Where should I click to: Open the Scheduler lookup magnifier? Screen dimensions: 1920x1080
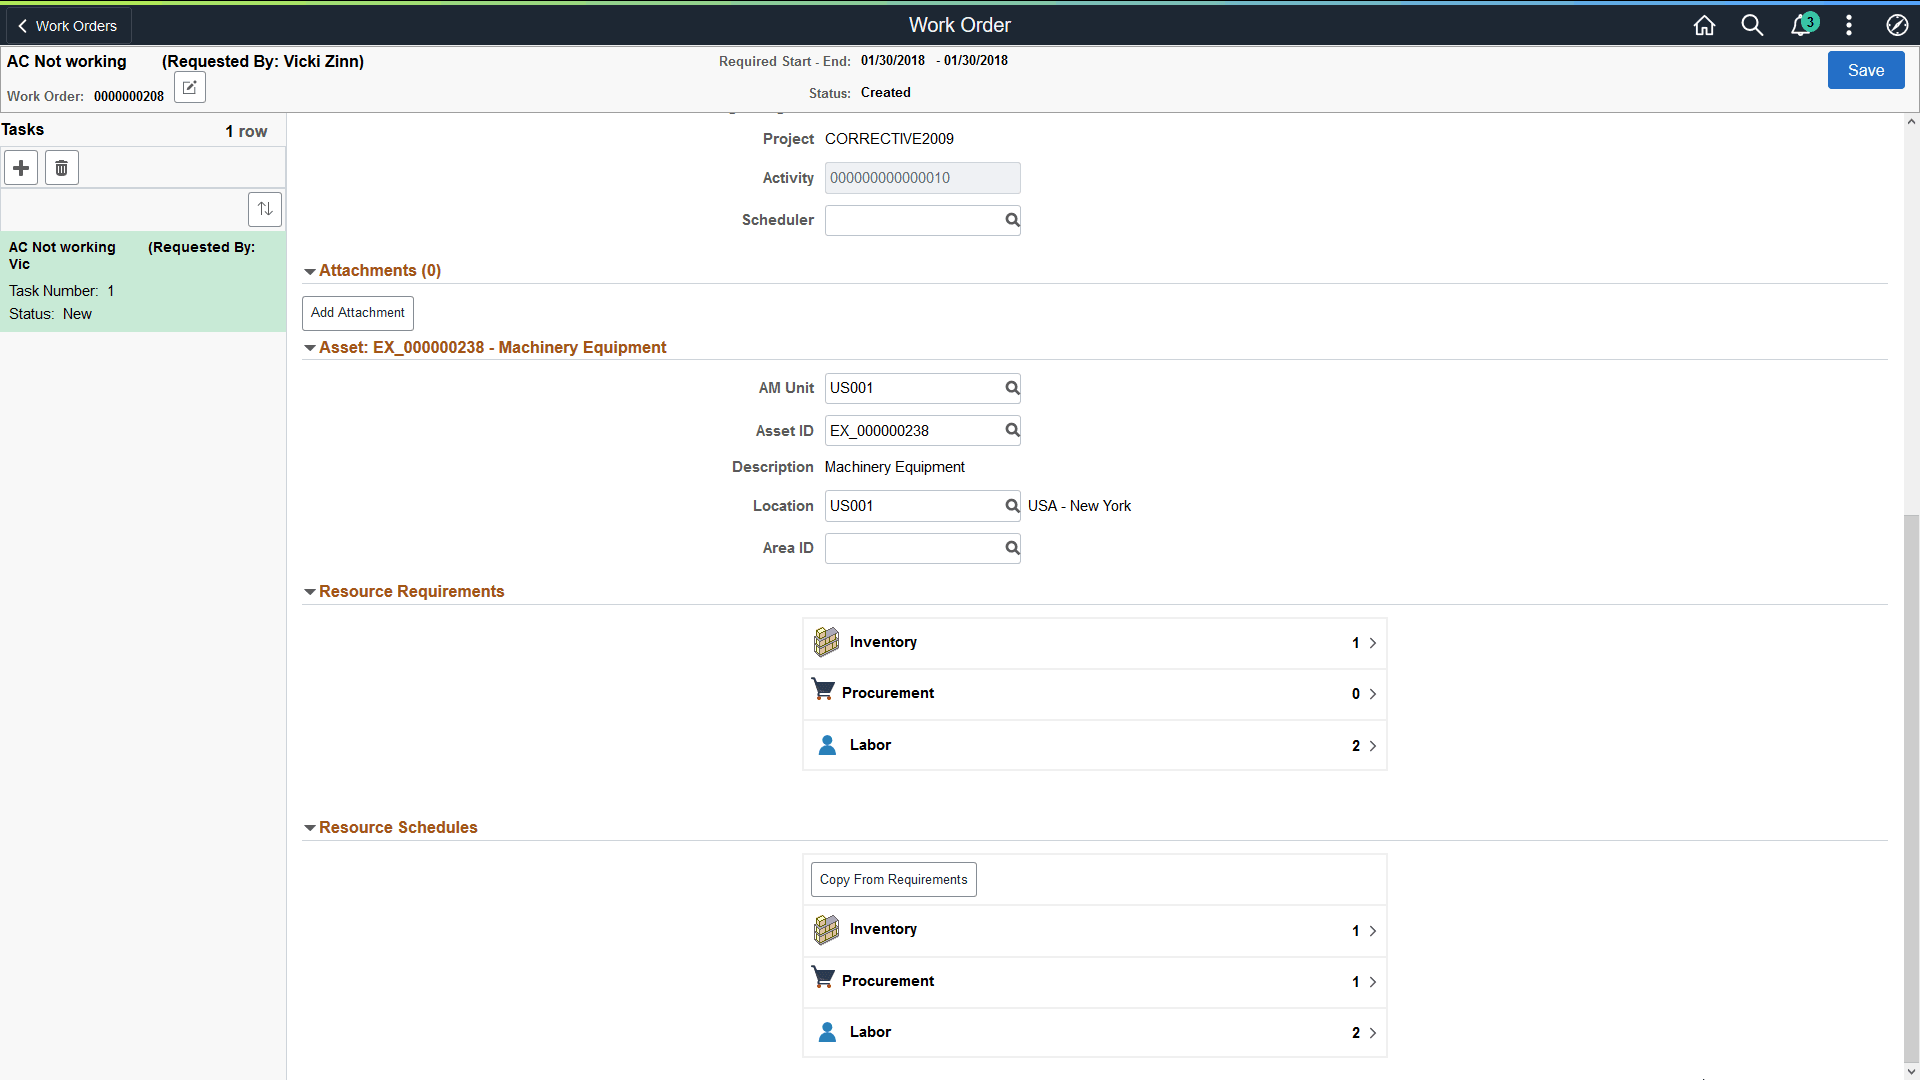tap(1011, 220)
